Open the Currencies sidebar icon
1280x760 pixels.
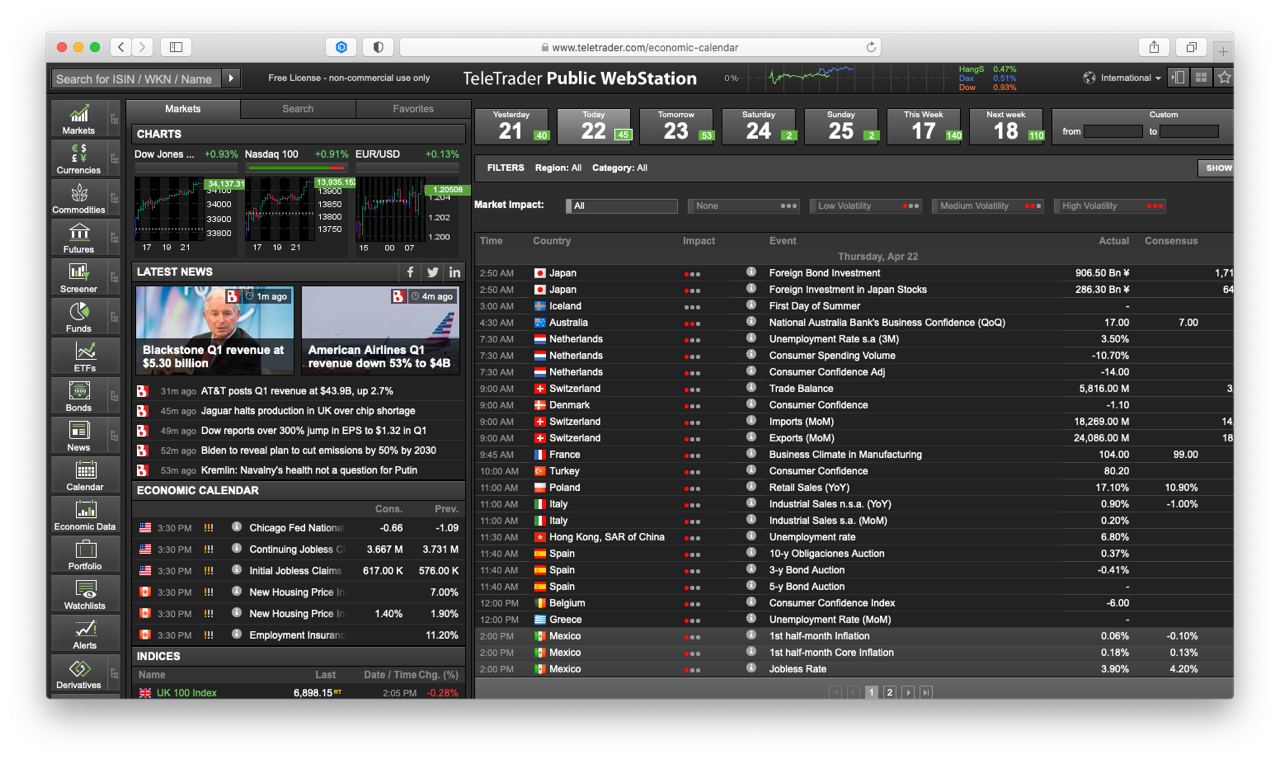(x=79, y=158)
